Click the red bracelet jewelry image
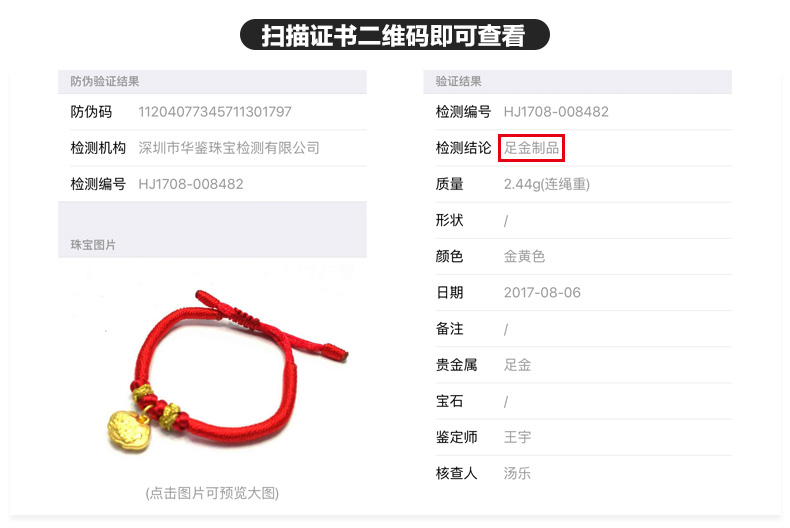Image resolution: width=790 pixels, height=528 pixels. point(227,370)
